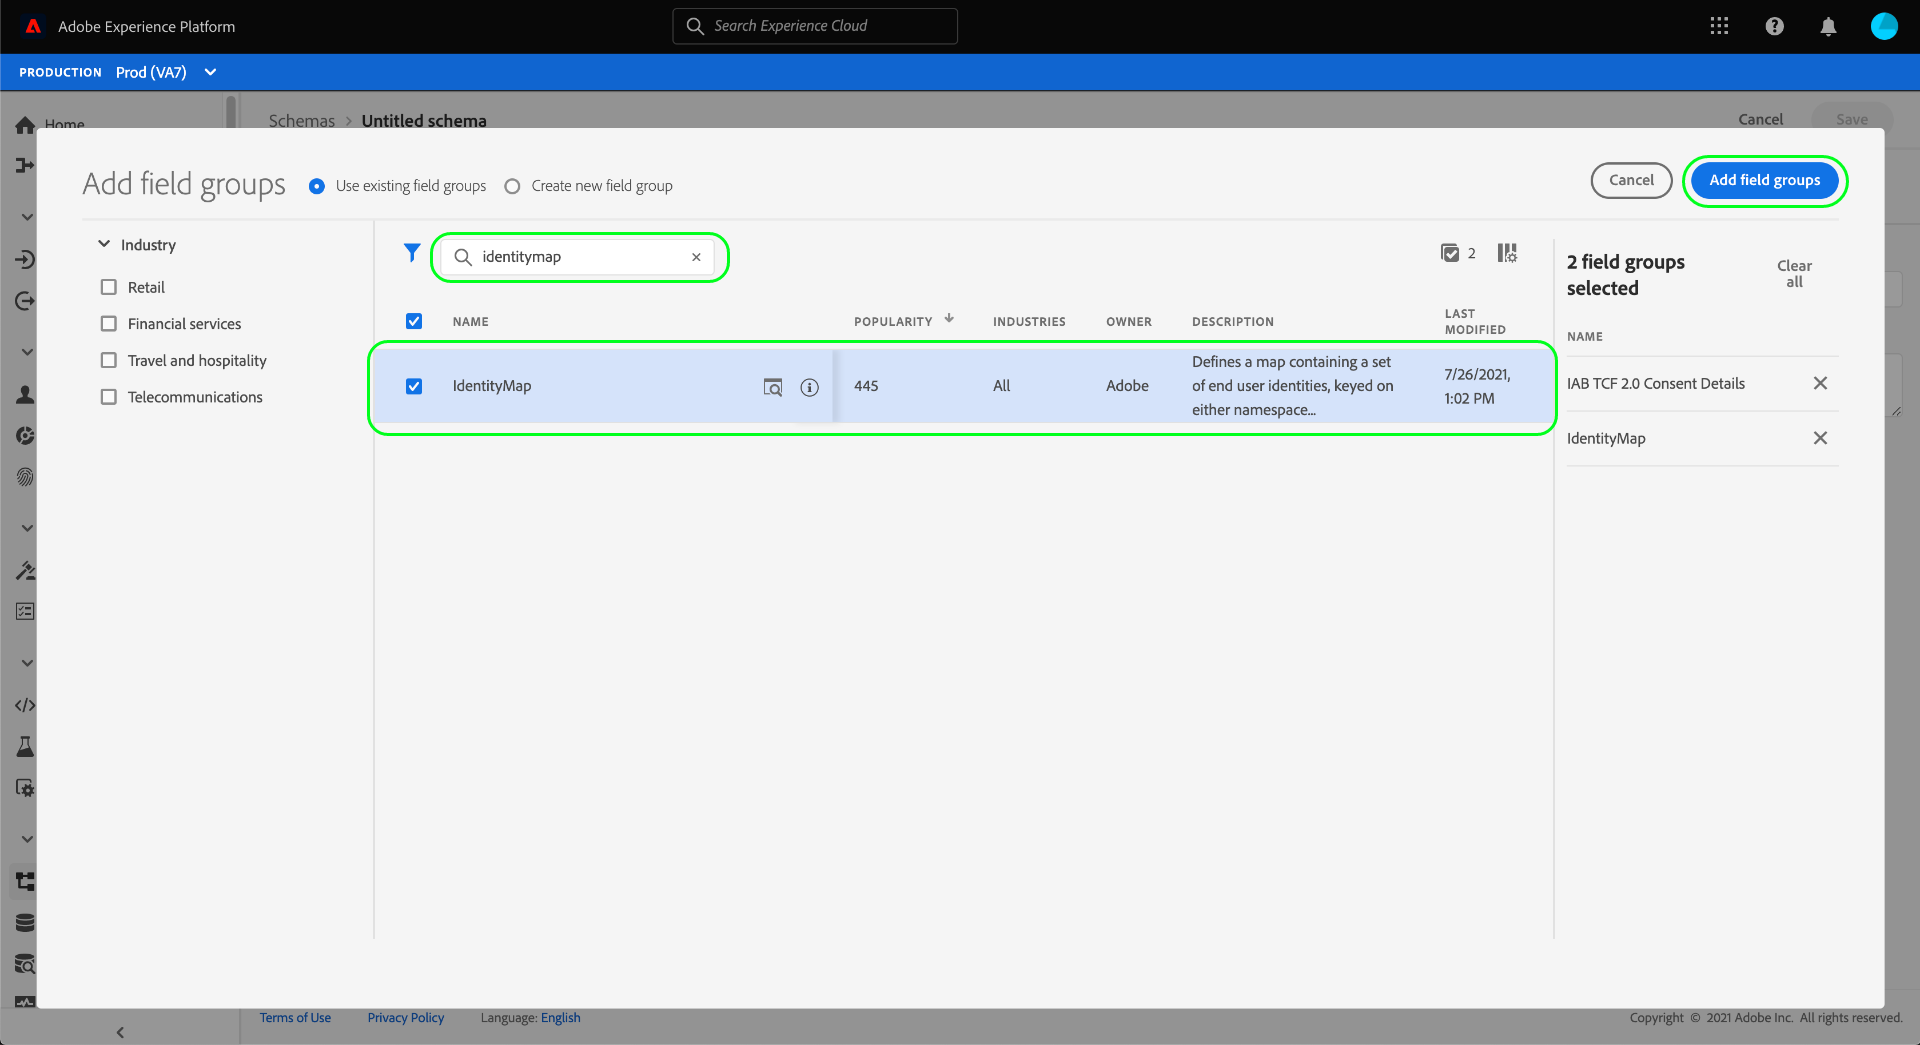Collapse the left navigation with the arrow
Image resolution: width=1920 pixels, height=1045 pixels.
click(120, 1032)
